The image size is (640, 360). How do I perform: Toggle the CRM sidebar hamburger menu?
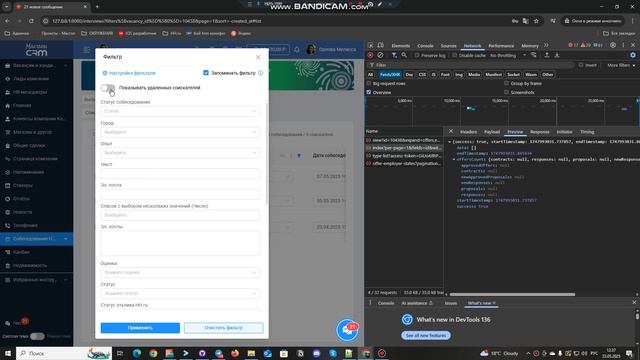point(87,49)
